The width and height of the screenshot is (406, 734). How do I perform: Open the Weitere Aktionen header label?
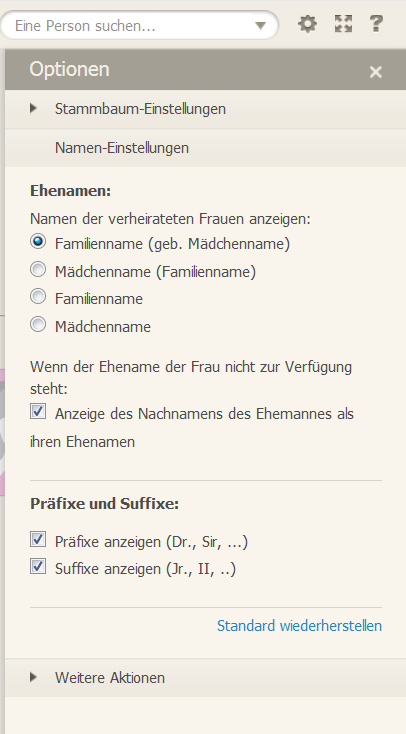110,678
